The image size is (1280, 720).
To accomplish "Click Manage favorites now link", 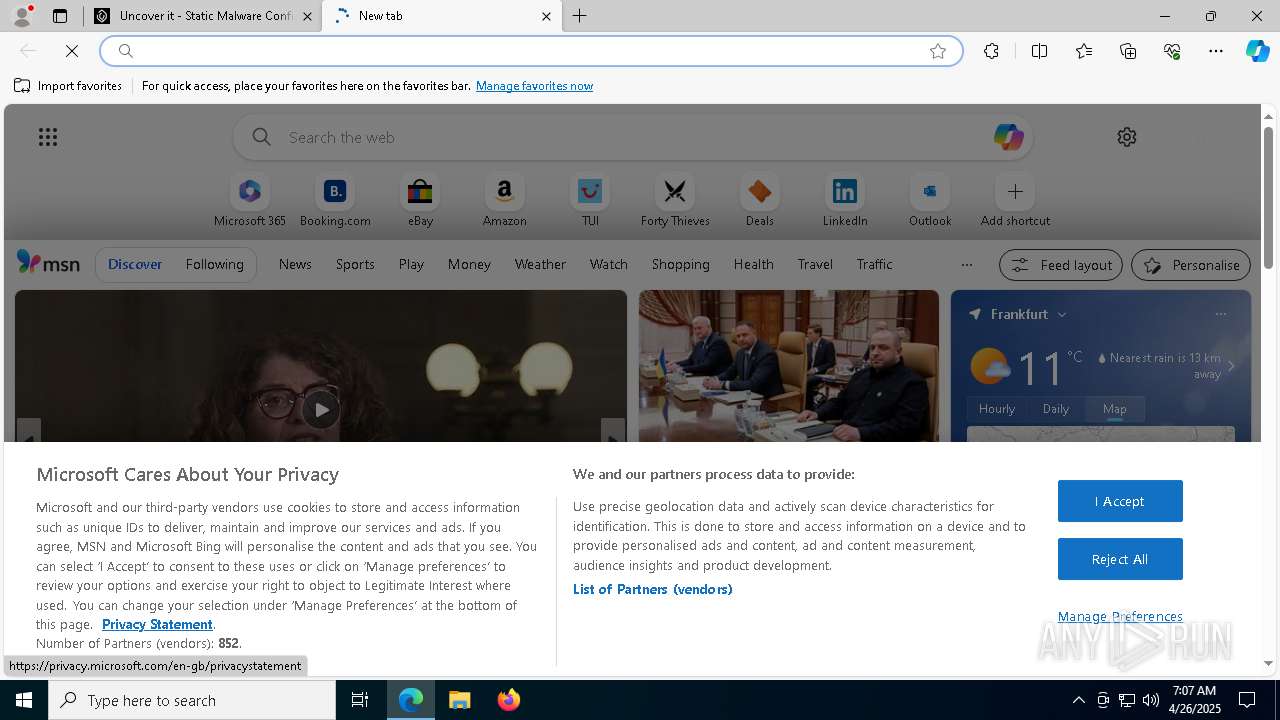I will click(x=534, y=86).
